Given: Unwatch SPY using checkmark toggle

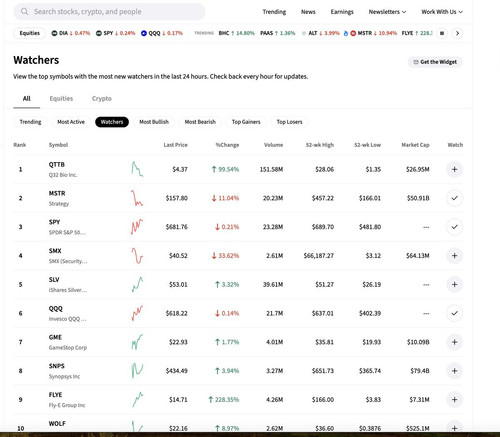Looking at the screenshot, I should pos(454,227).
